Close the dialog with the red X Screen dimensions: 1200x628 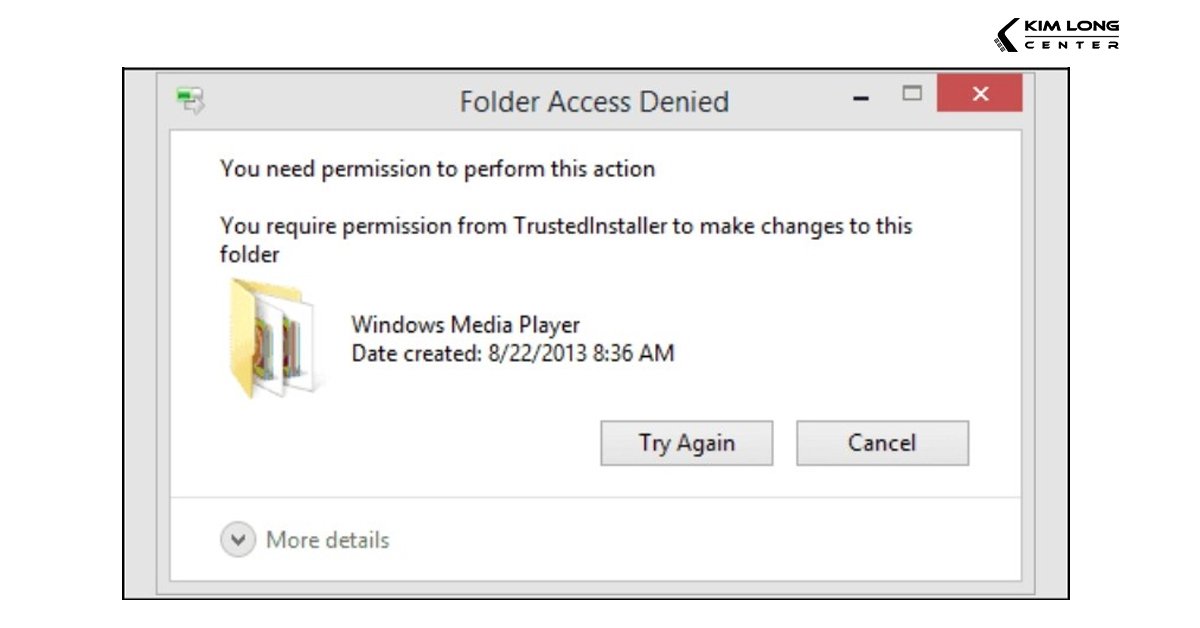click(x=979, y=94)
